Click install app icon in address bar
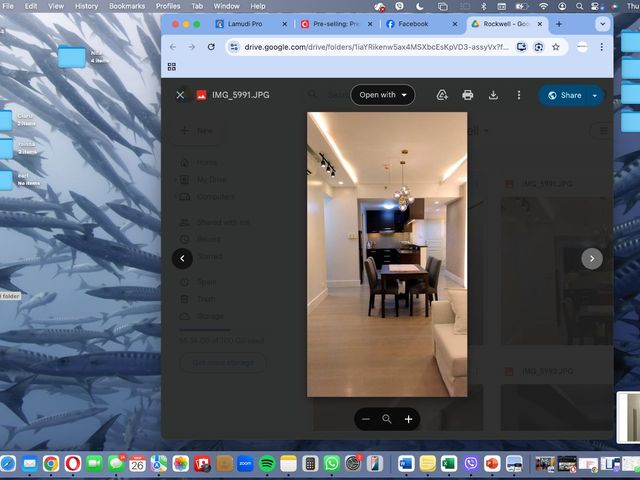640x480 pixels. tap(521, 47)
